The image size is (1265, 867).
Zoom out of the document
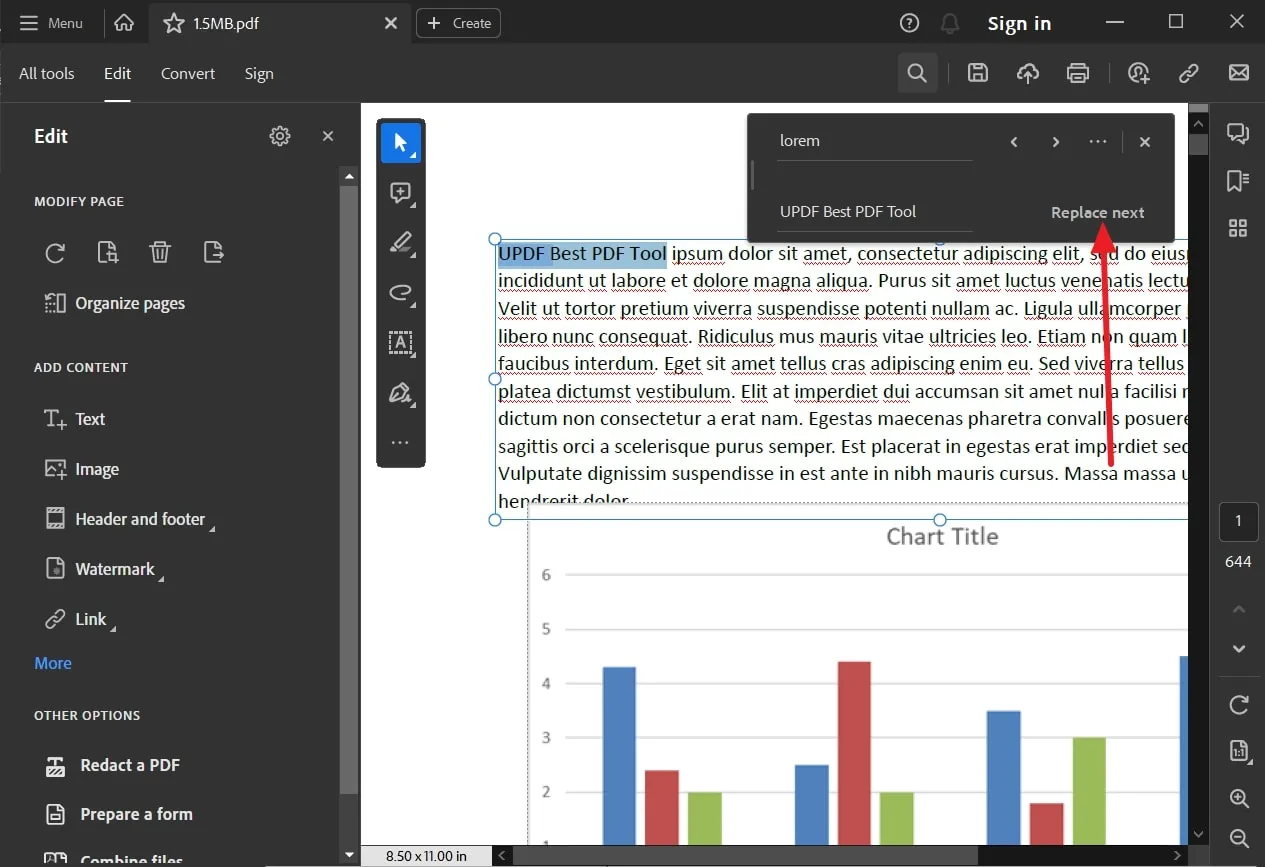[x=1239, y=838]
